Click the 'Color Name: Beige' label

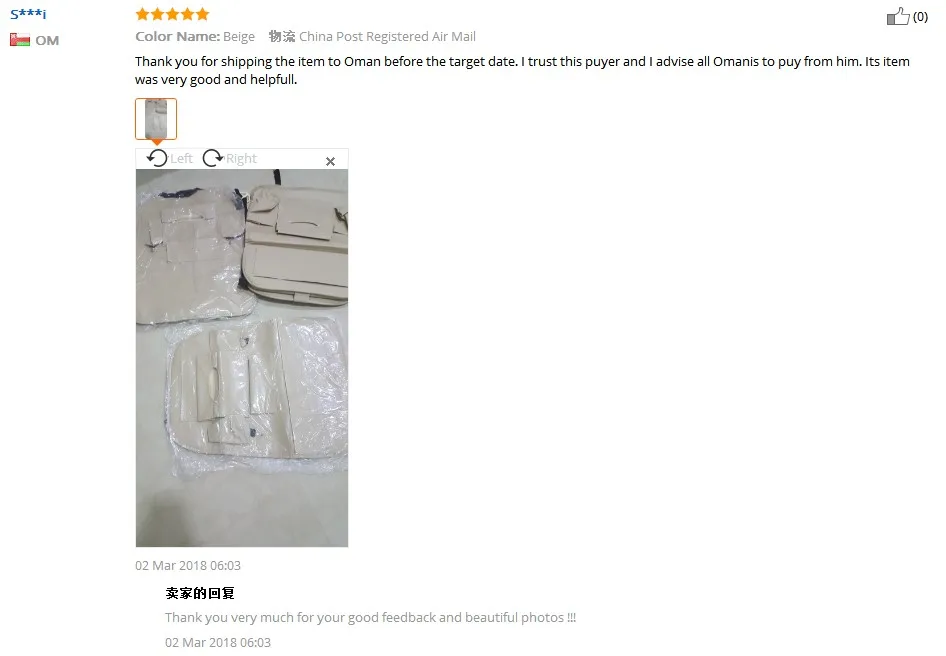[x=195, y=36]
